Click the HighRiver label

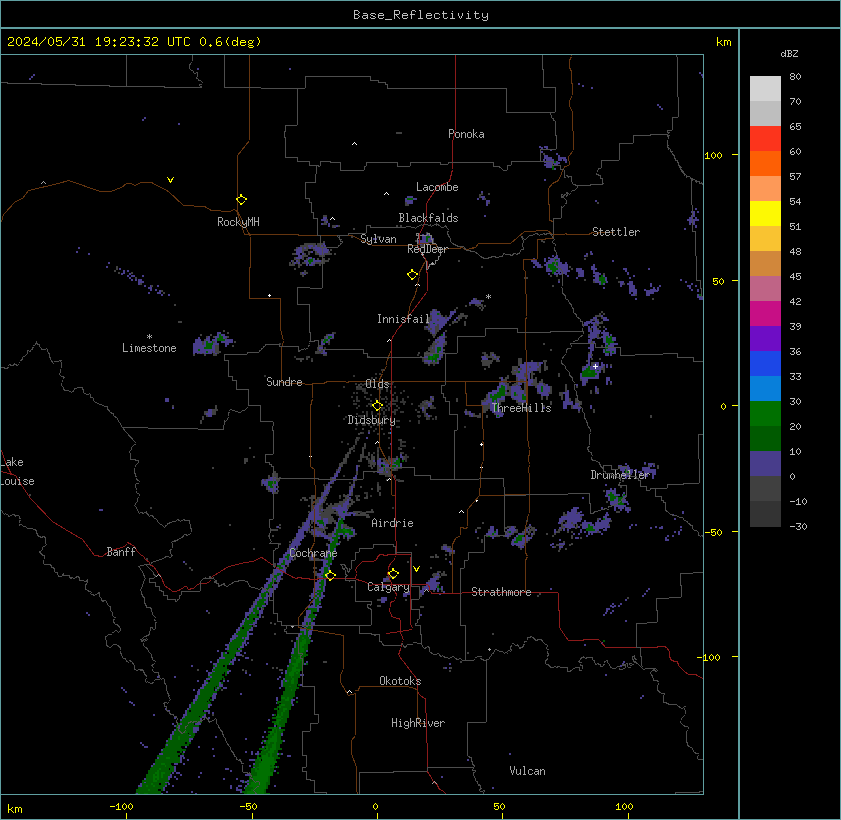tap(418, 723)
